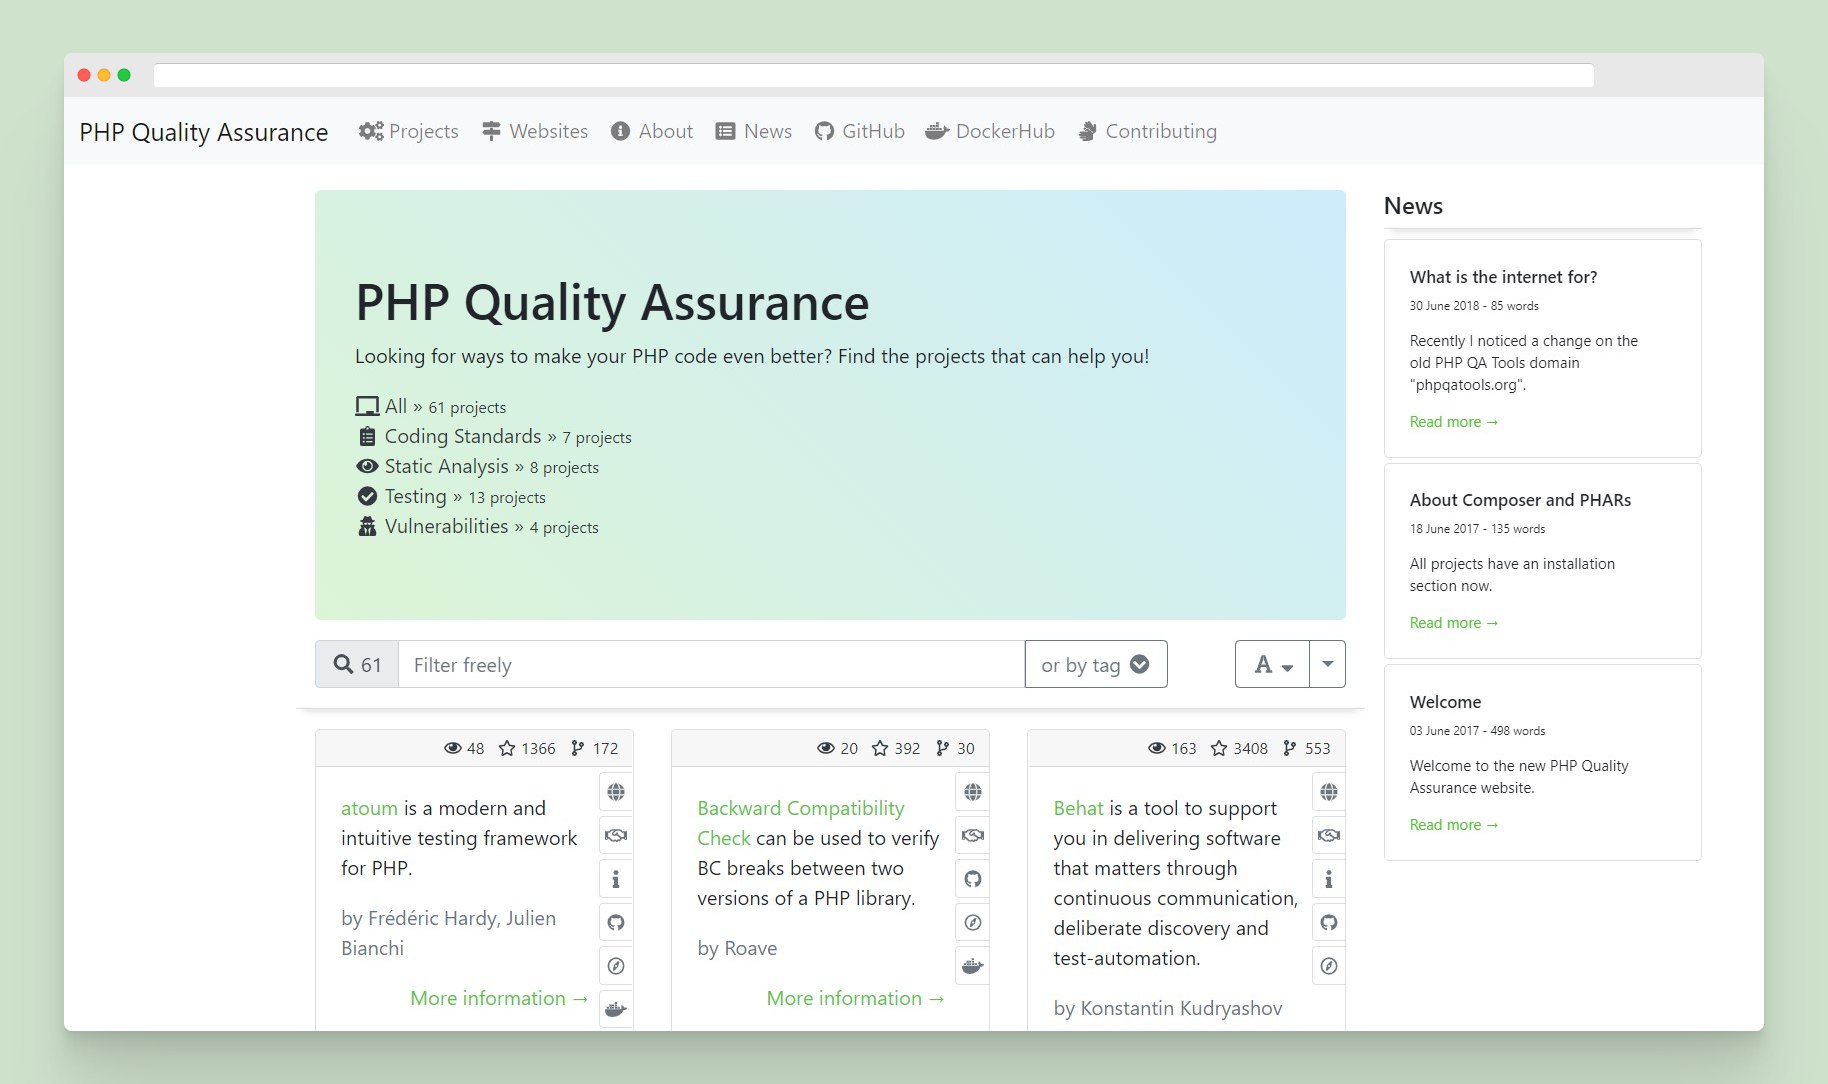
Task: Read more on 'About Composer and PHARs'
Action: [1454, 623]
